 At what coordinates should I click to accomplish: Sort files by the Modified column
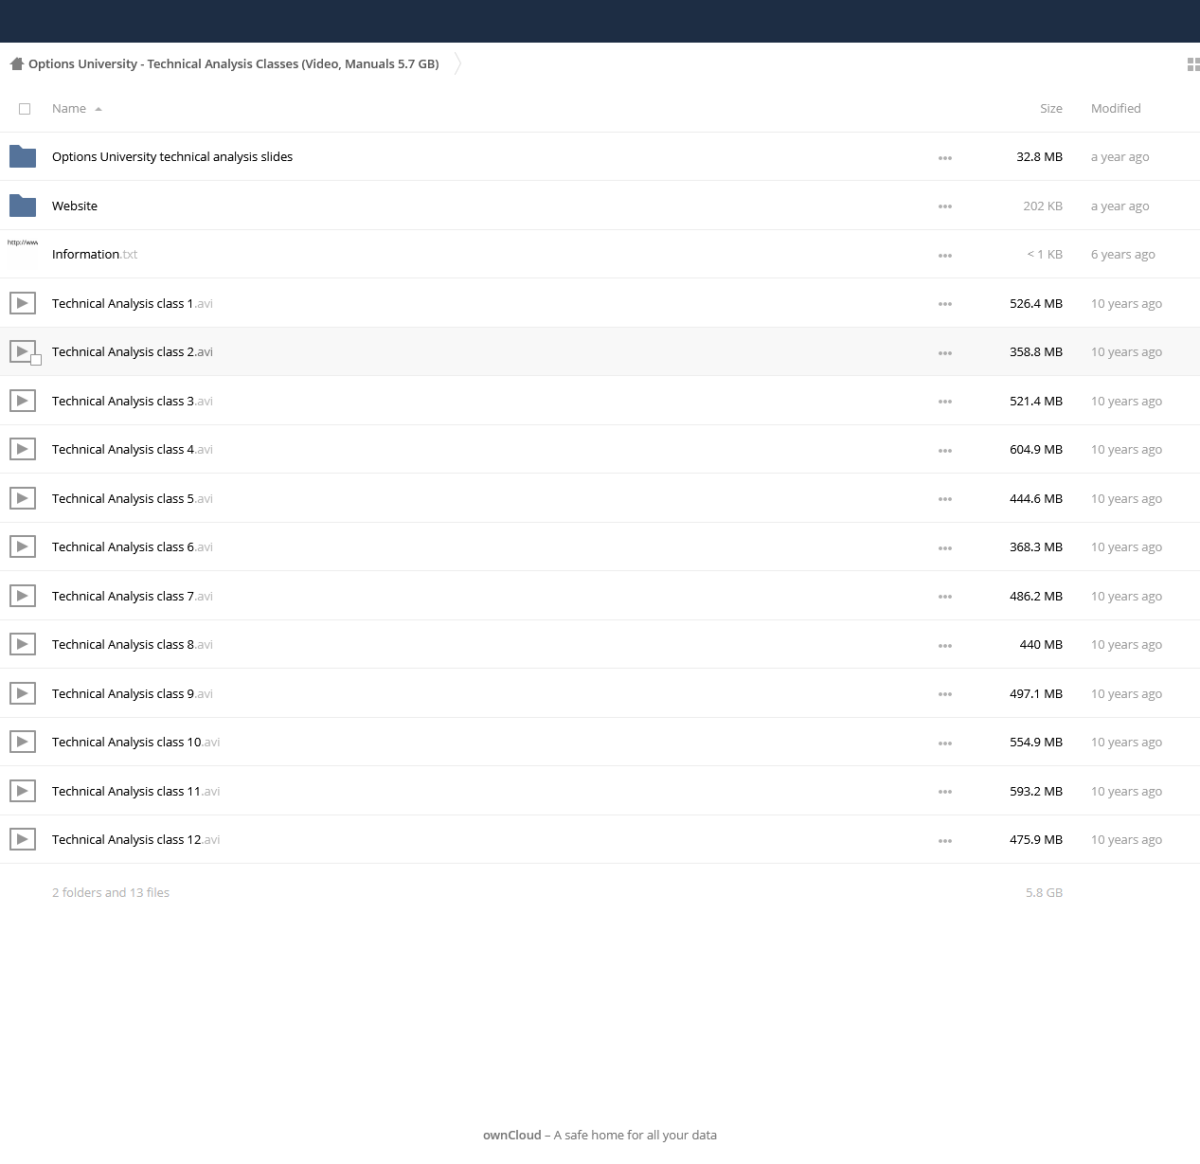coord(1116,108)
